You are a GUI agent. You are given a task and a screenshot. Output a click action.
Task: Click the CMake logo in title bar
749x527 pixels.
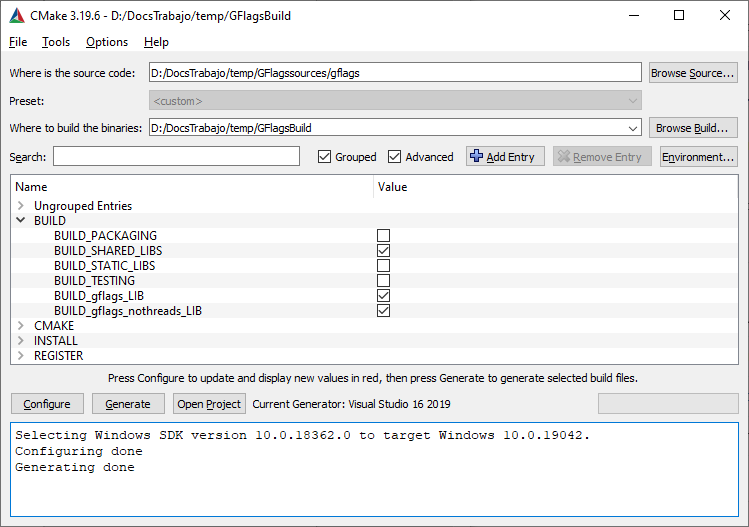(x=17, y=16)
